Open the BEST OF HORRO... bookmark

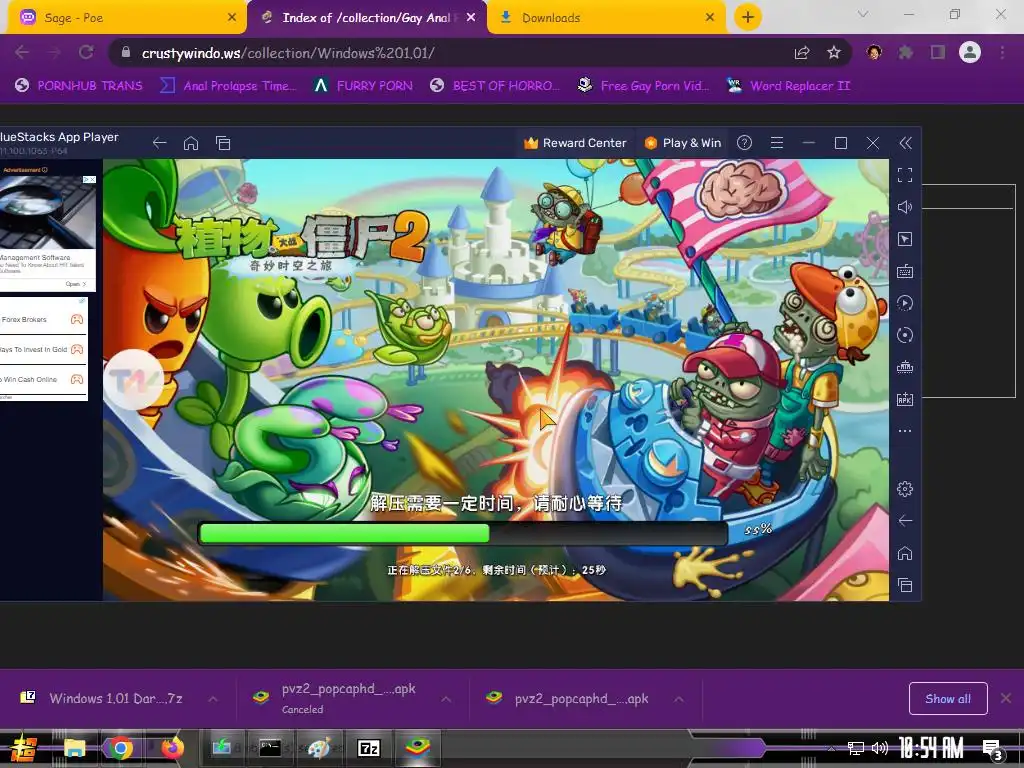[495, 86]
